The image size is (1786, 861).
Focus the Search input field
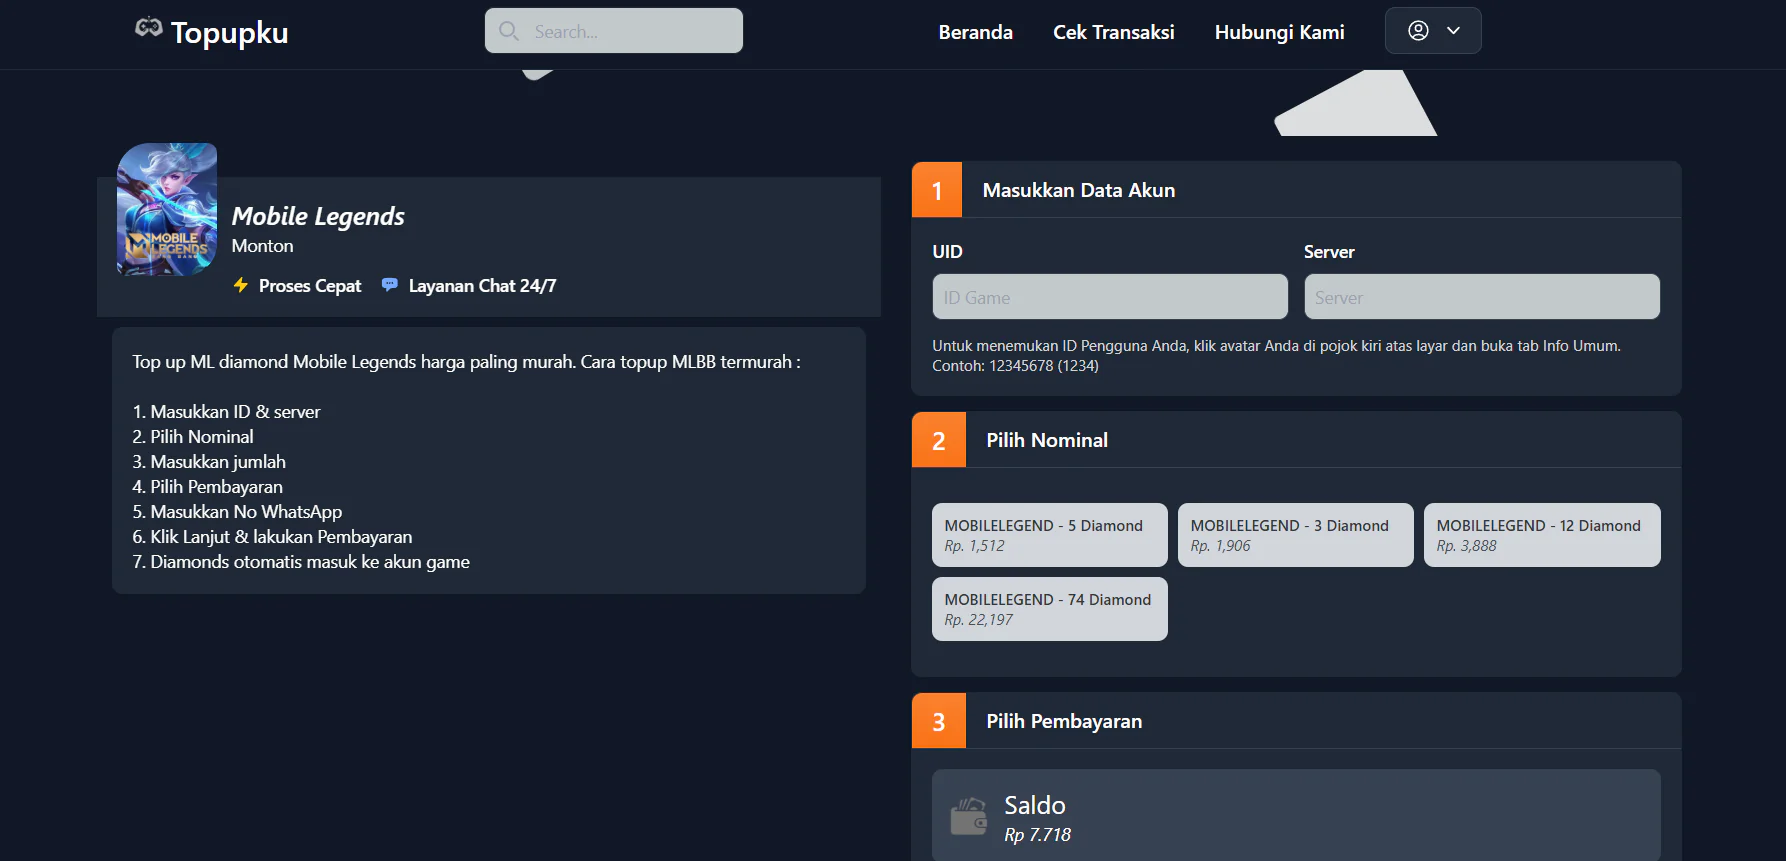click(614, 31)
